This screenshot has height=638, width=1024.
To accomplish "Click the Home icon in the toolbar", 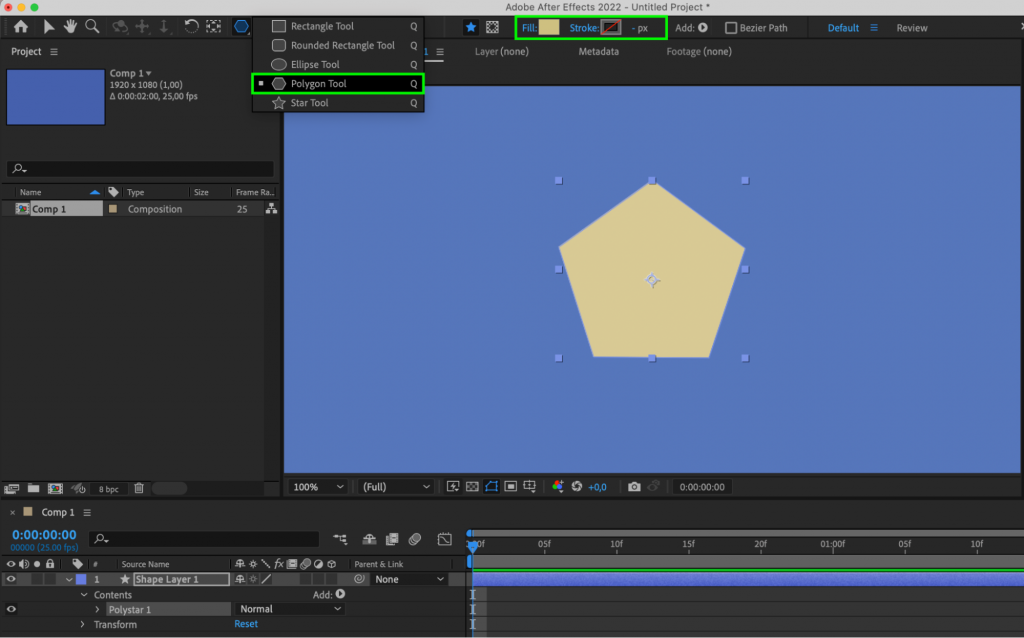I will point(21,27).
